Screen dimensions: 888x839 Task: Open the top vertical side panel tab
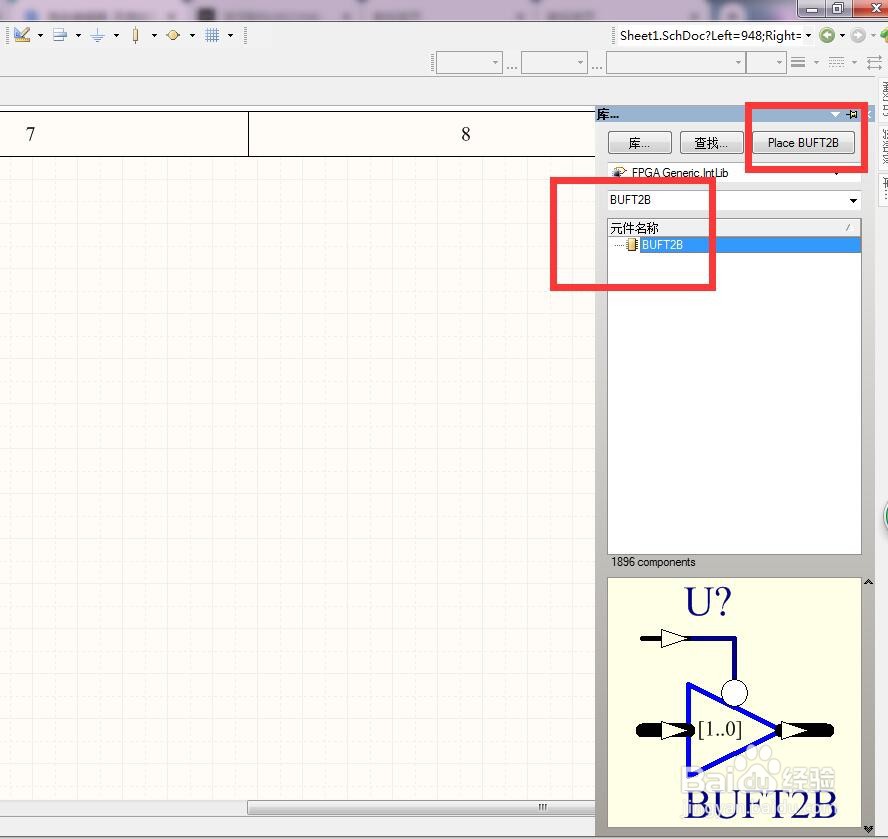point(883,100)
